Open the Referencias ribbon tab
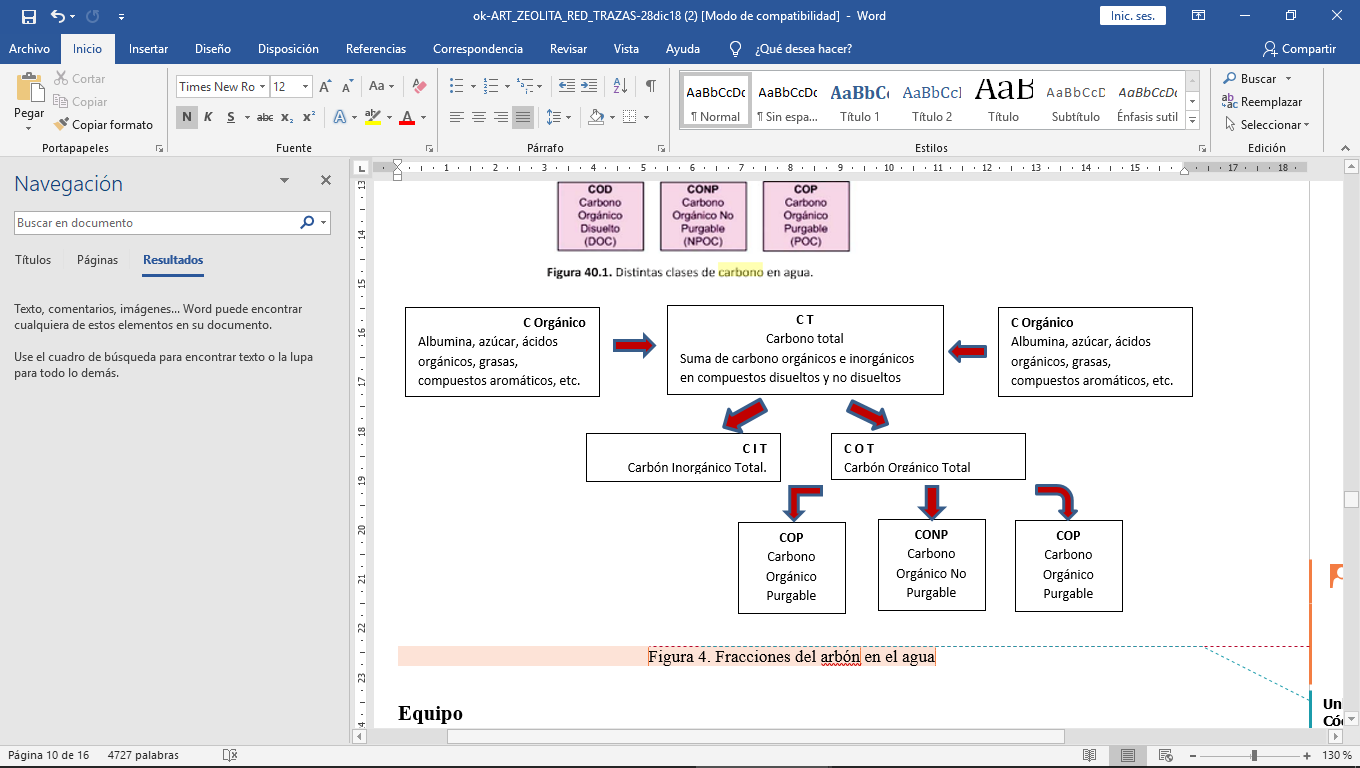The width and height of the screenshot is (1360, 768). (375, 49)
